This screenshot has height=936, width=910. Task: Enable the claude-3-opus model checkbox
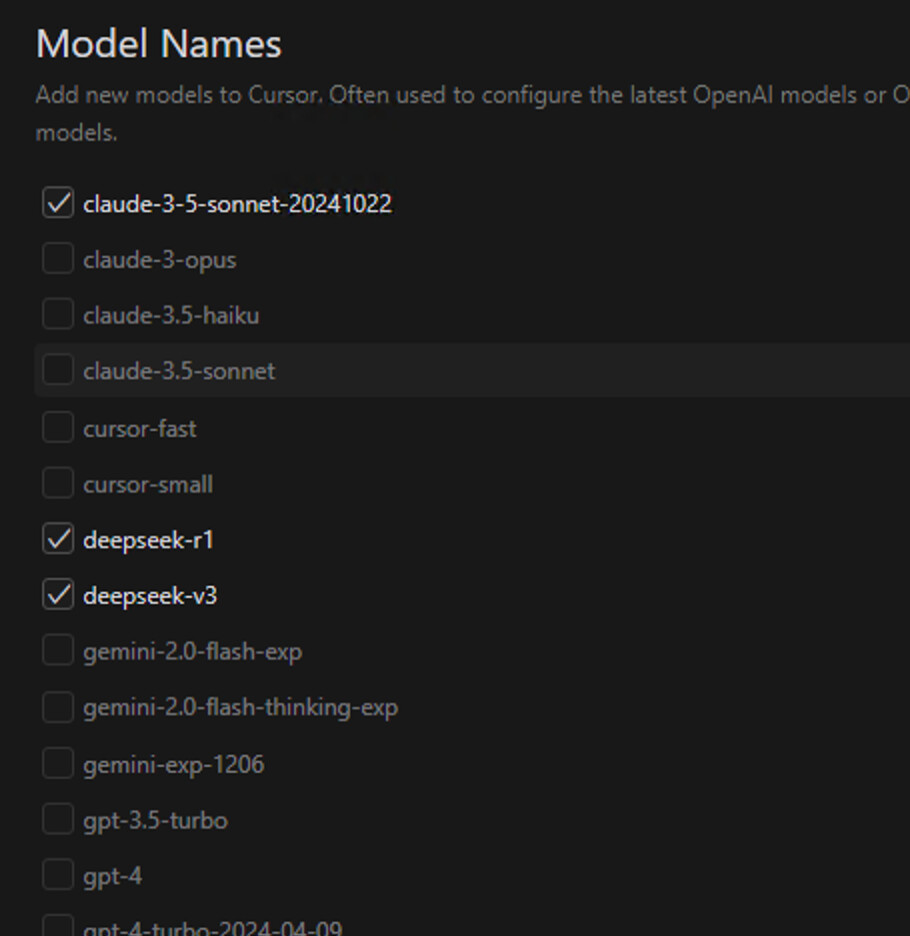point(58,259)
